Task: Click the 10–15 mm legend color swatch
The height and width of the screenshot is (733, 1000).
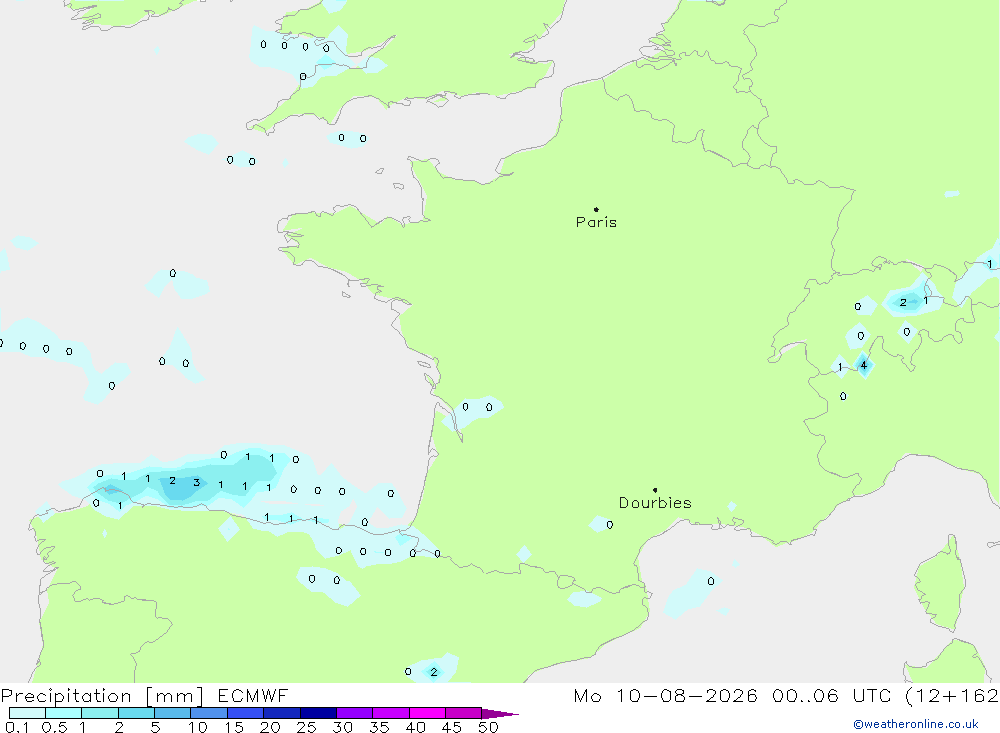Action: (x=209, y=713)
